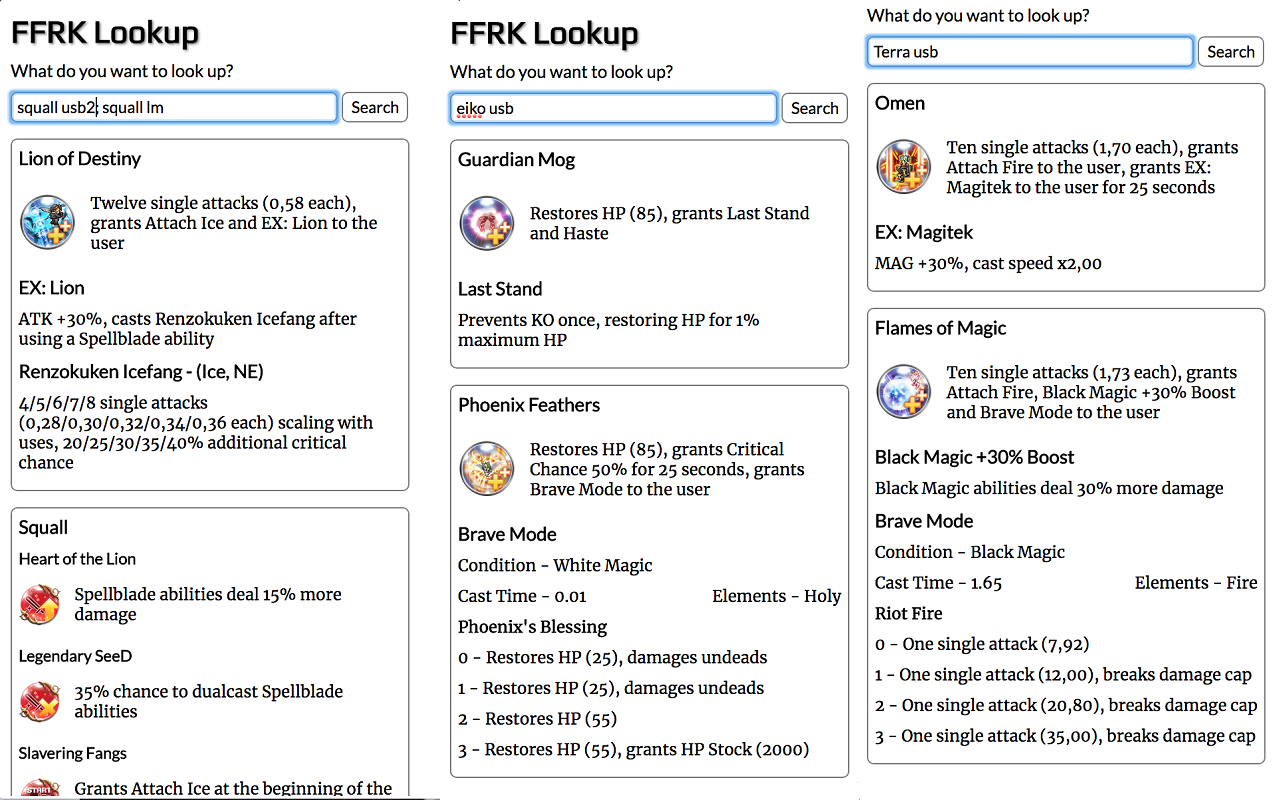Click the Guardian Mog soul break icon
This screenshot has height=800, width=1280.
[487, 223]
